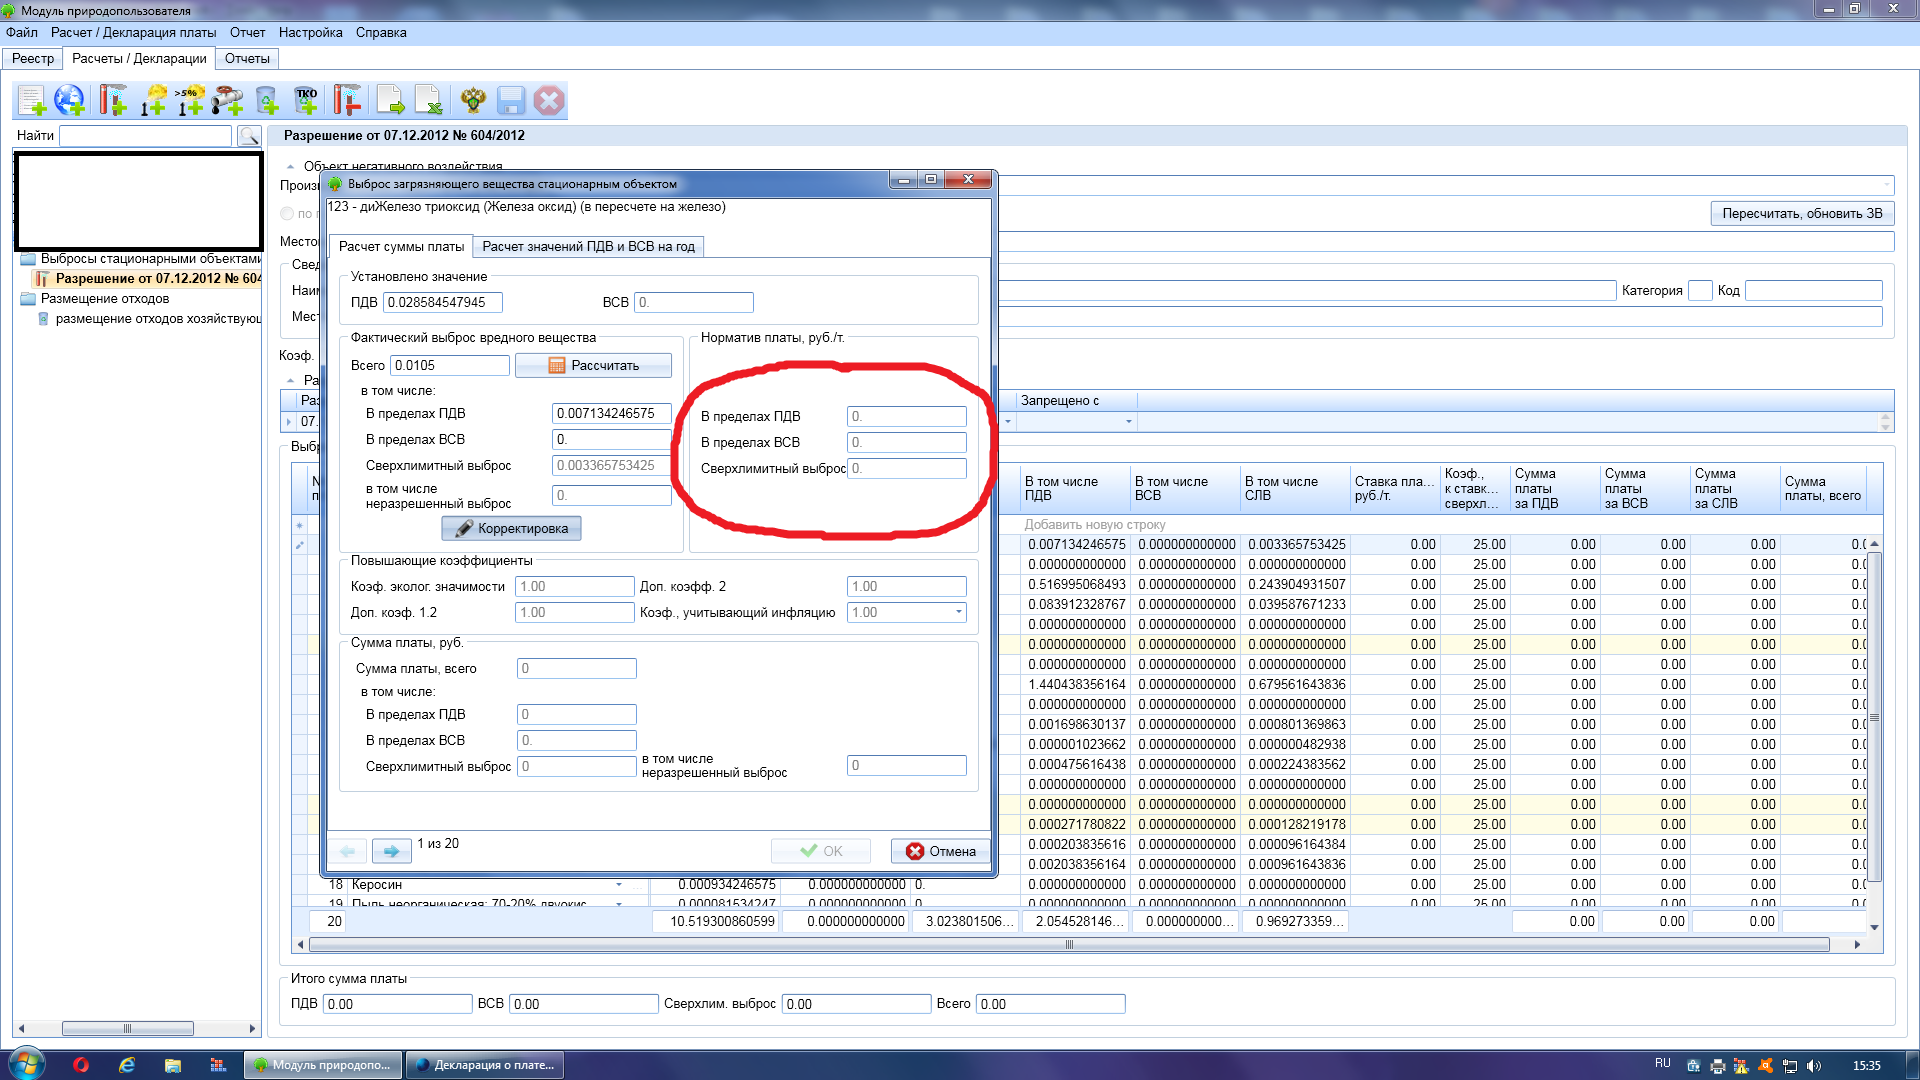This screenshot has width=1920, height=1080.
Task: Open the inflation coefficient dropdown
Action: (x=958, y=612)
